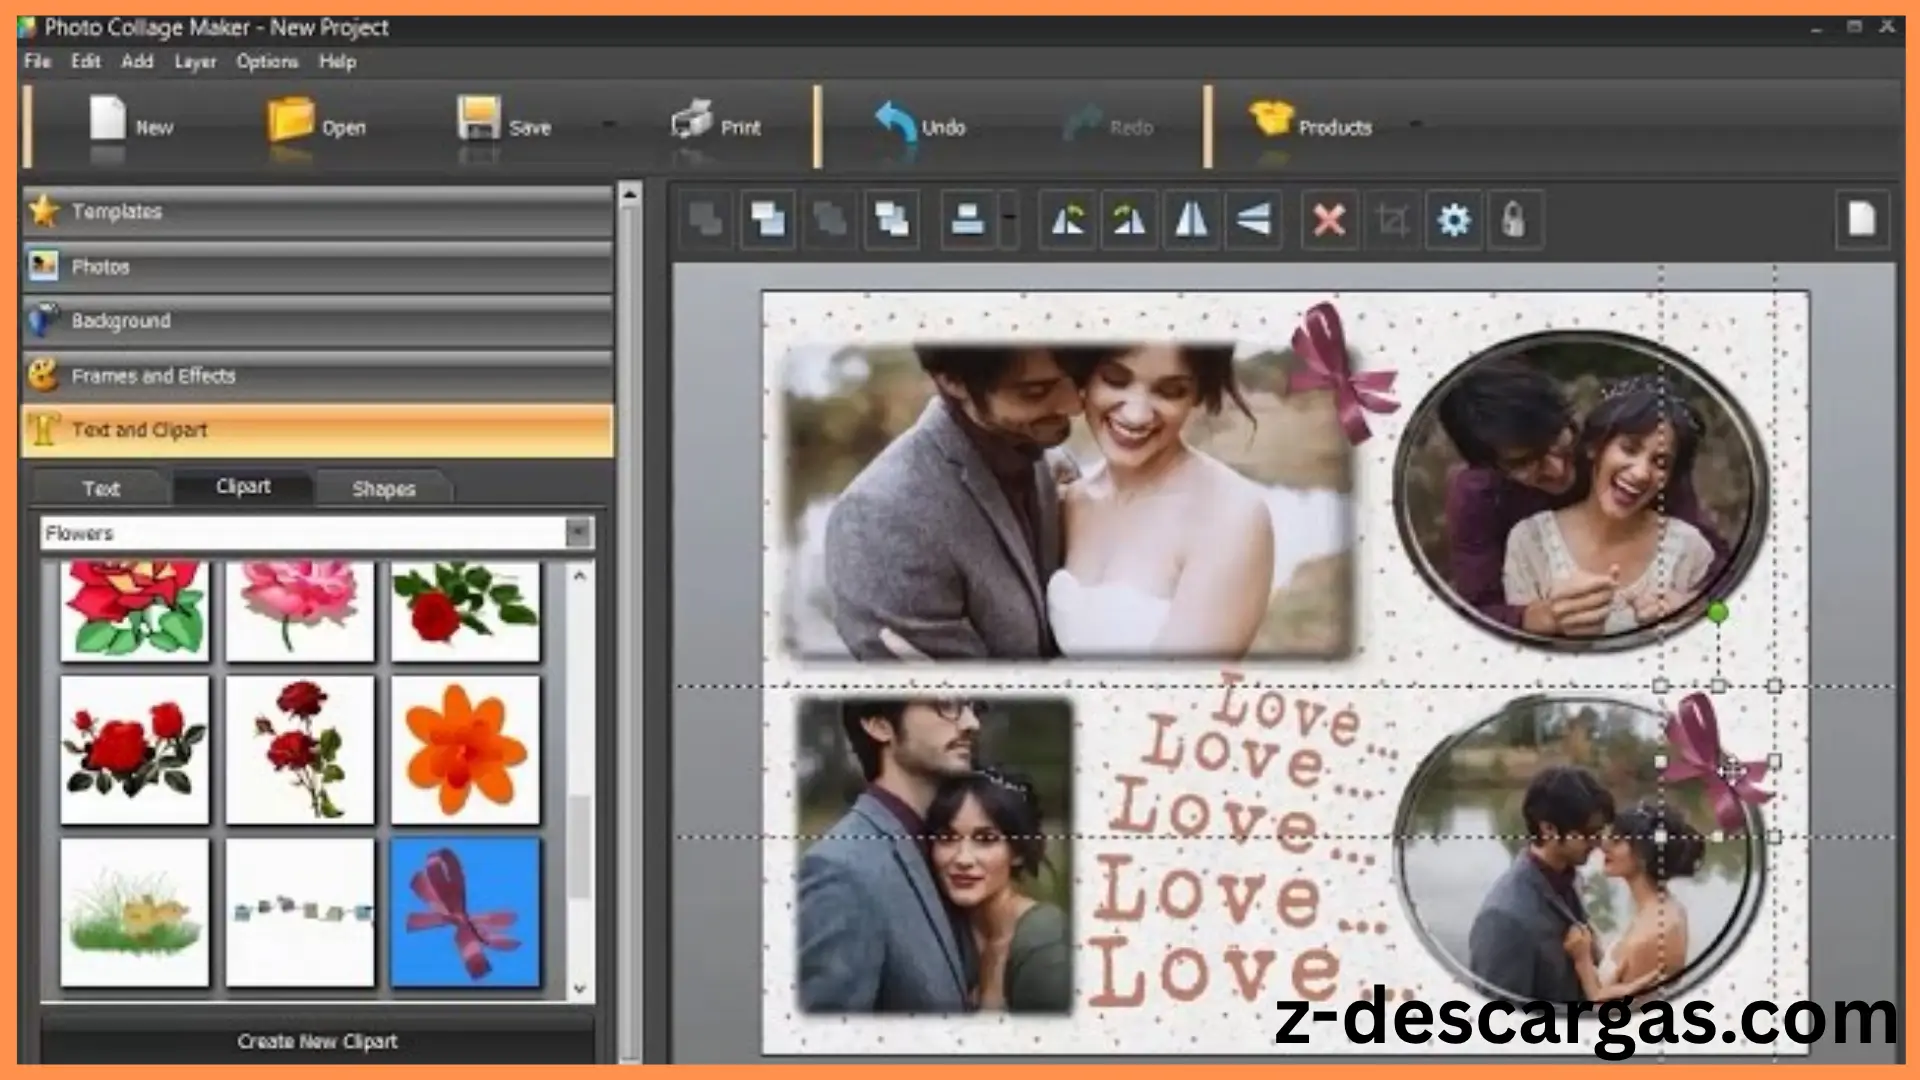Image resolution: width=1920 pixels, height=1080 pixels.
Task: Select the orange flower clipart
Action: tap(465, 749)
